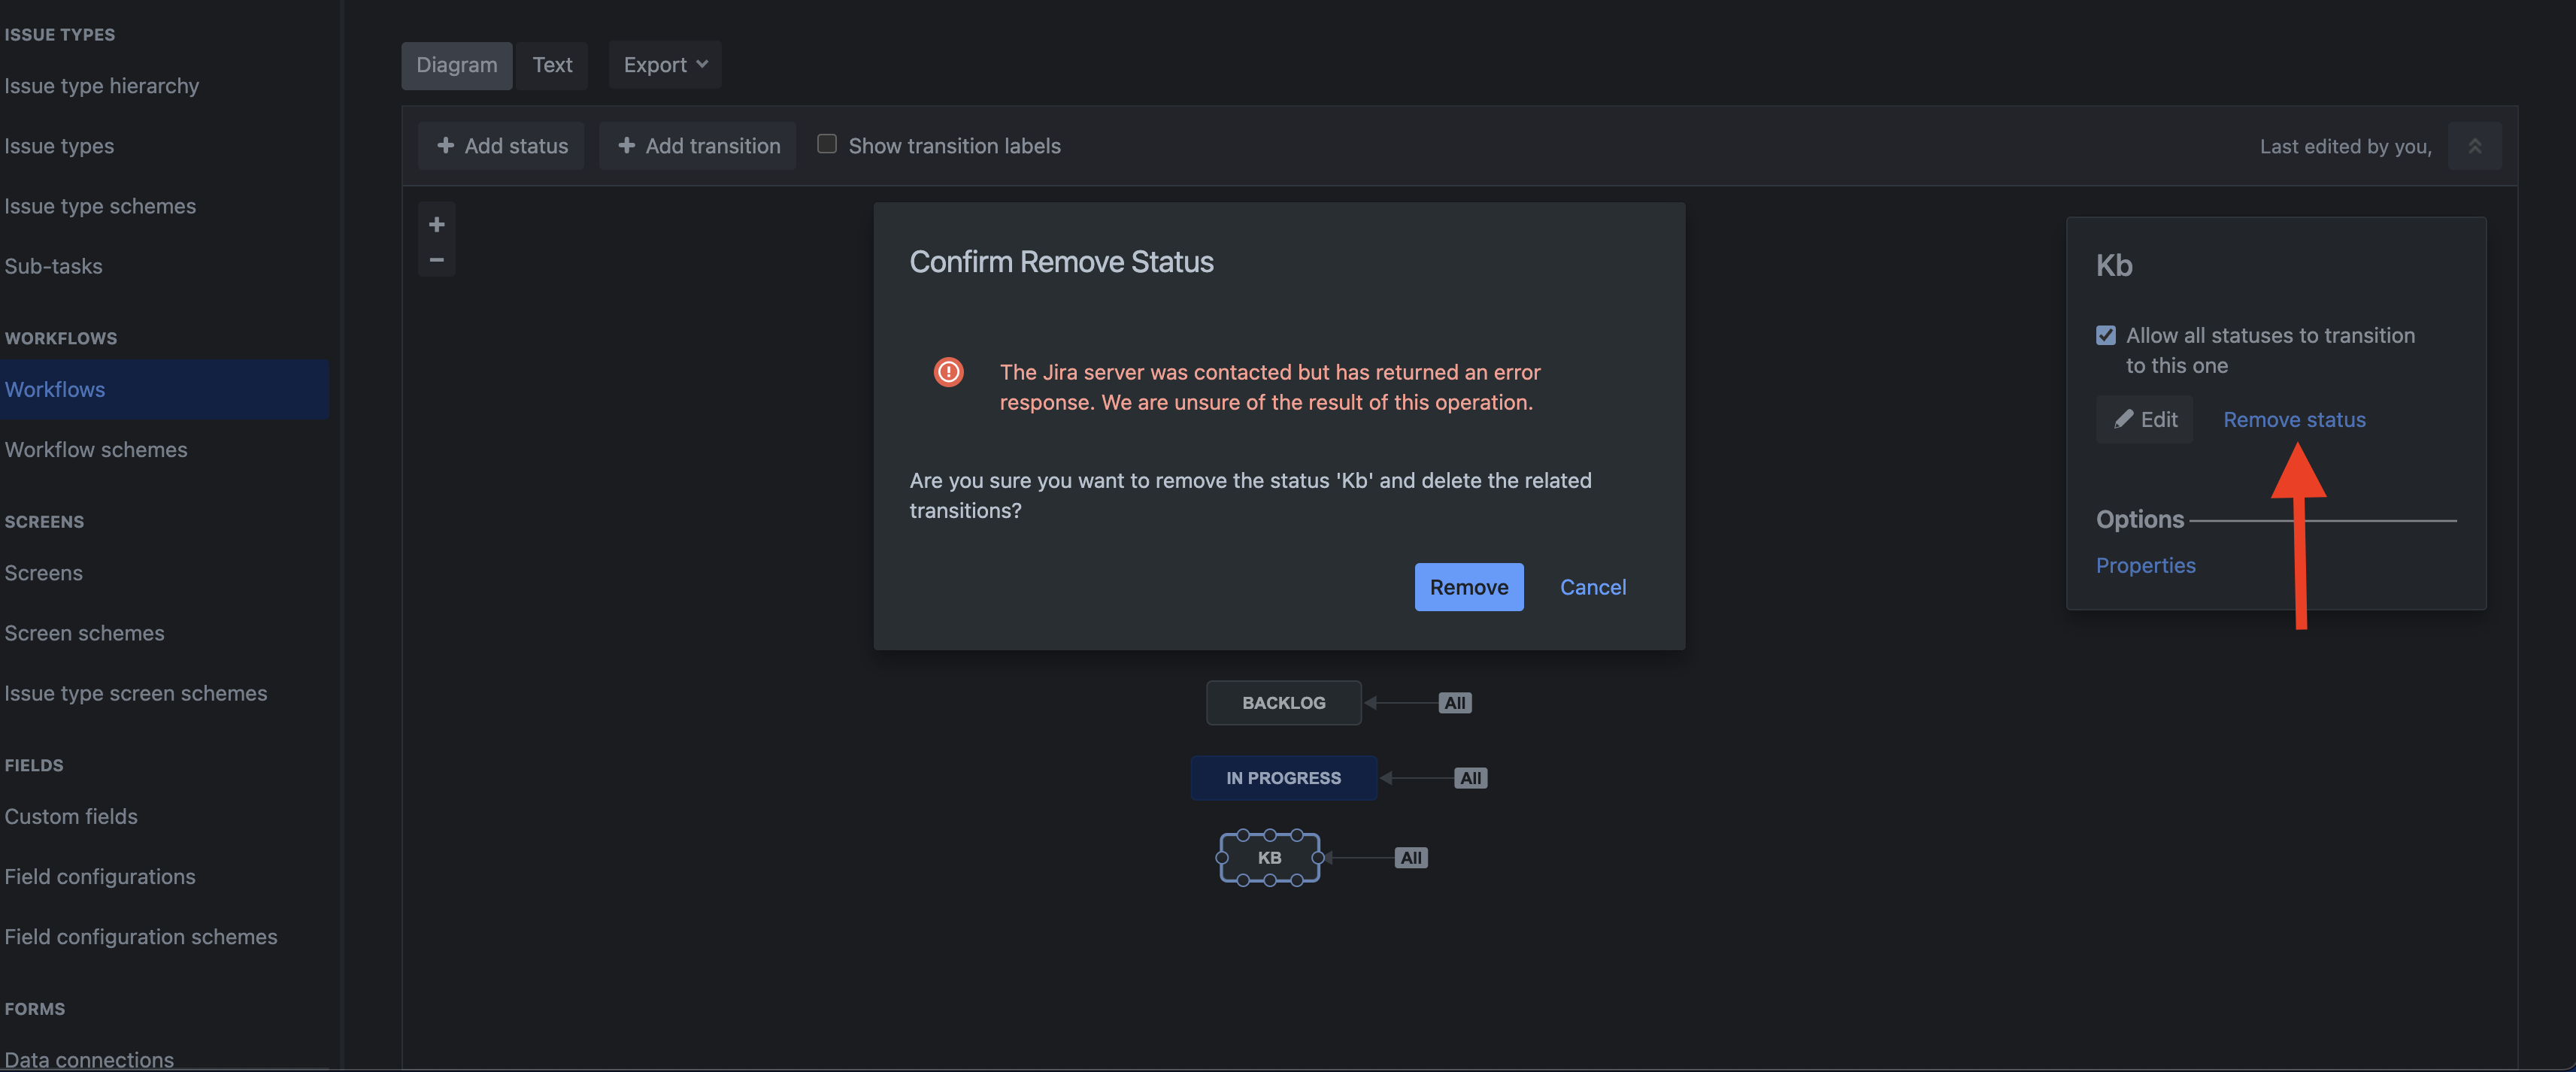The width and height of the screenshot is (2576, 1072).
Task: Enable Show transition labels checkbox
Action: pyautogui.click(x=827, y=144)
